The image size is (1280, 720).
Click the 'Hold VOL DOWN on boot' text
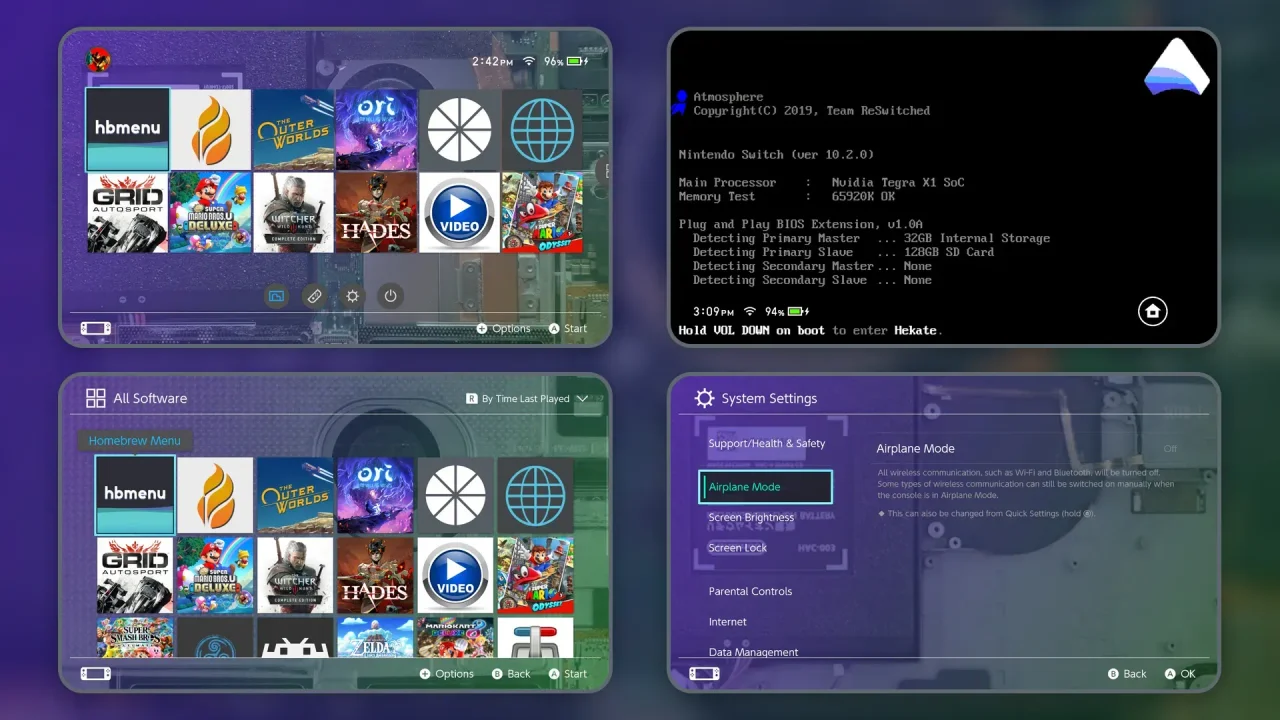click(753, 330)
